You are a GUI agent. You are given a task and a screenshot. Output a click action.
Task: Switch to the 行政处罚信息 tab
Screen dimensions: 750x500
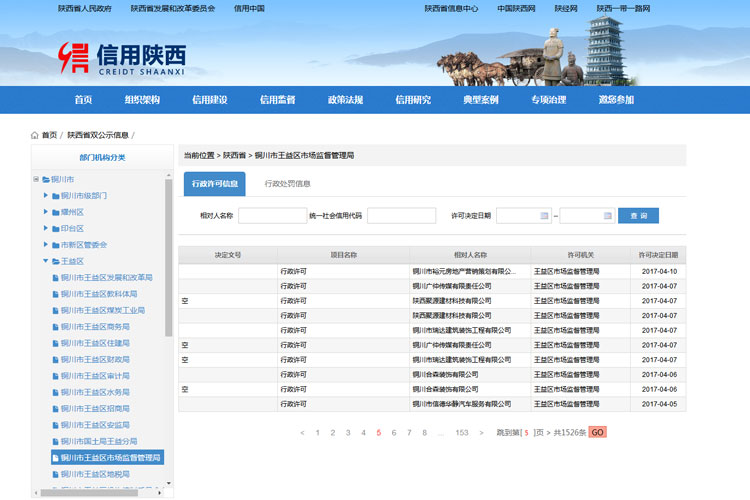pos(287,184)
